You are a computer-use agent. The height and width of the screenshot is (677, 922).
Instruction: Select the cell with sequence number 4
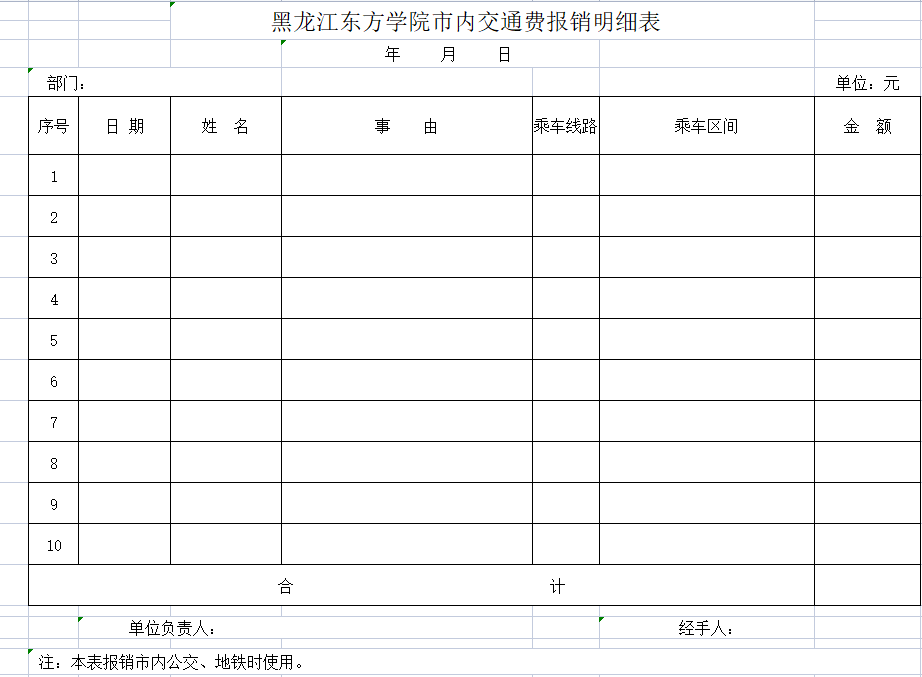coord(54,298)
